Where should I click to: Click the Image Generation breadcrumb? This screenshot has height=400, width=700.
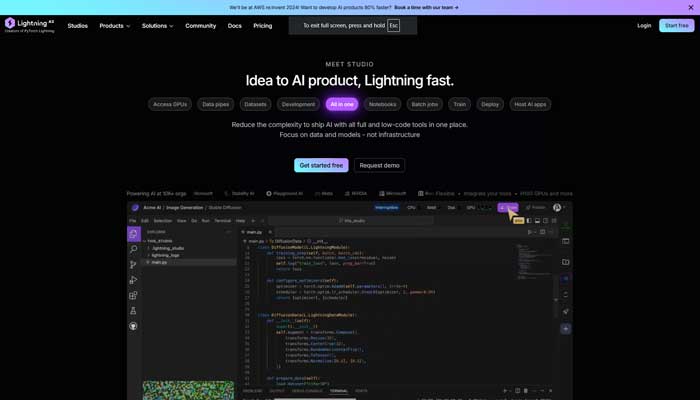click(184, 208)
